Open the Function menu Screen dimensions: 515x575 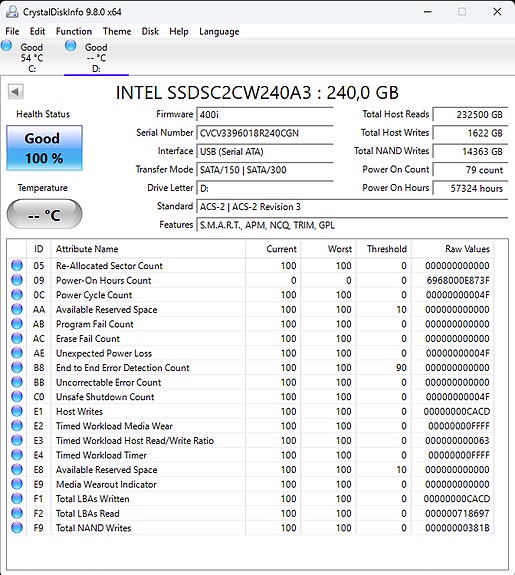74,32
